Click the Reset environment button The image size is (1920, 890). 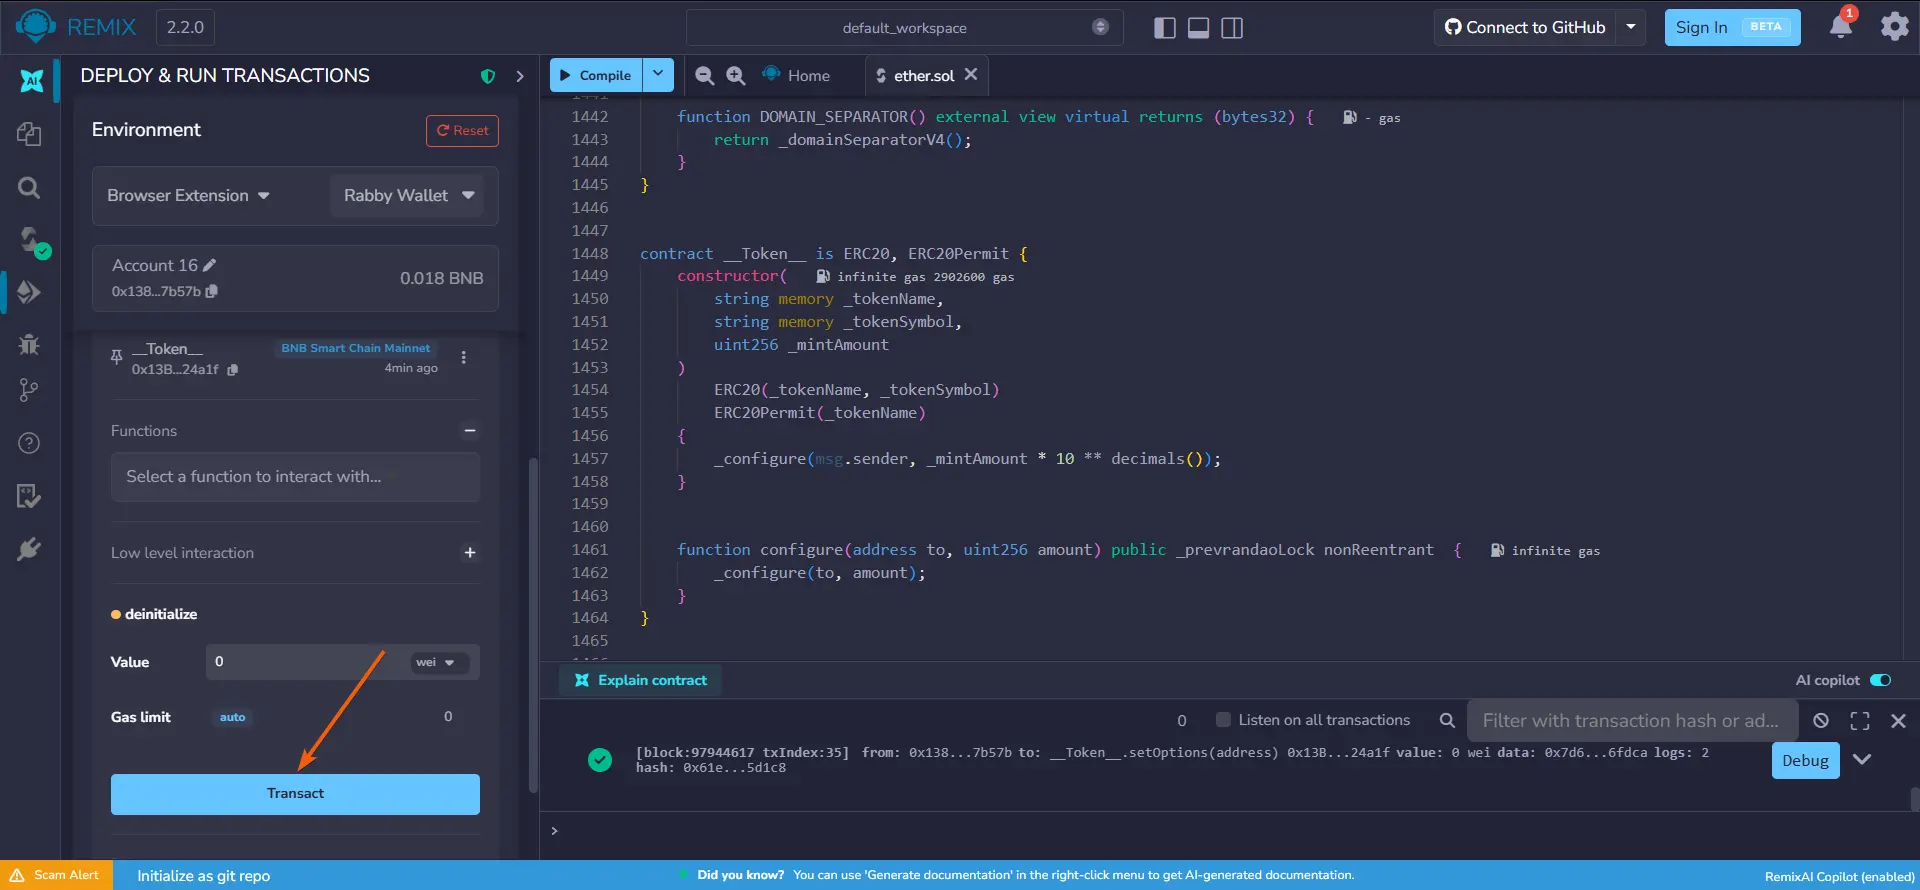[x=462, y=131]
